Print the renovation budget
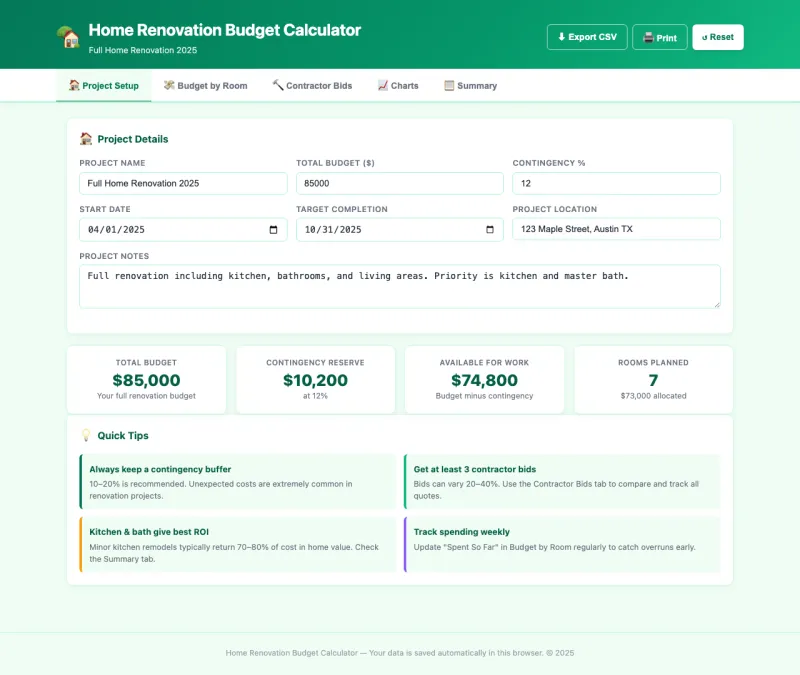 tap(660, 37)
